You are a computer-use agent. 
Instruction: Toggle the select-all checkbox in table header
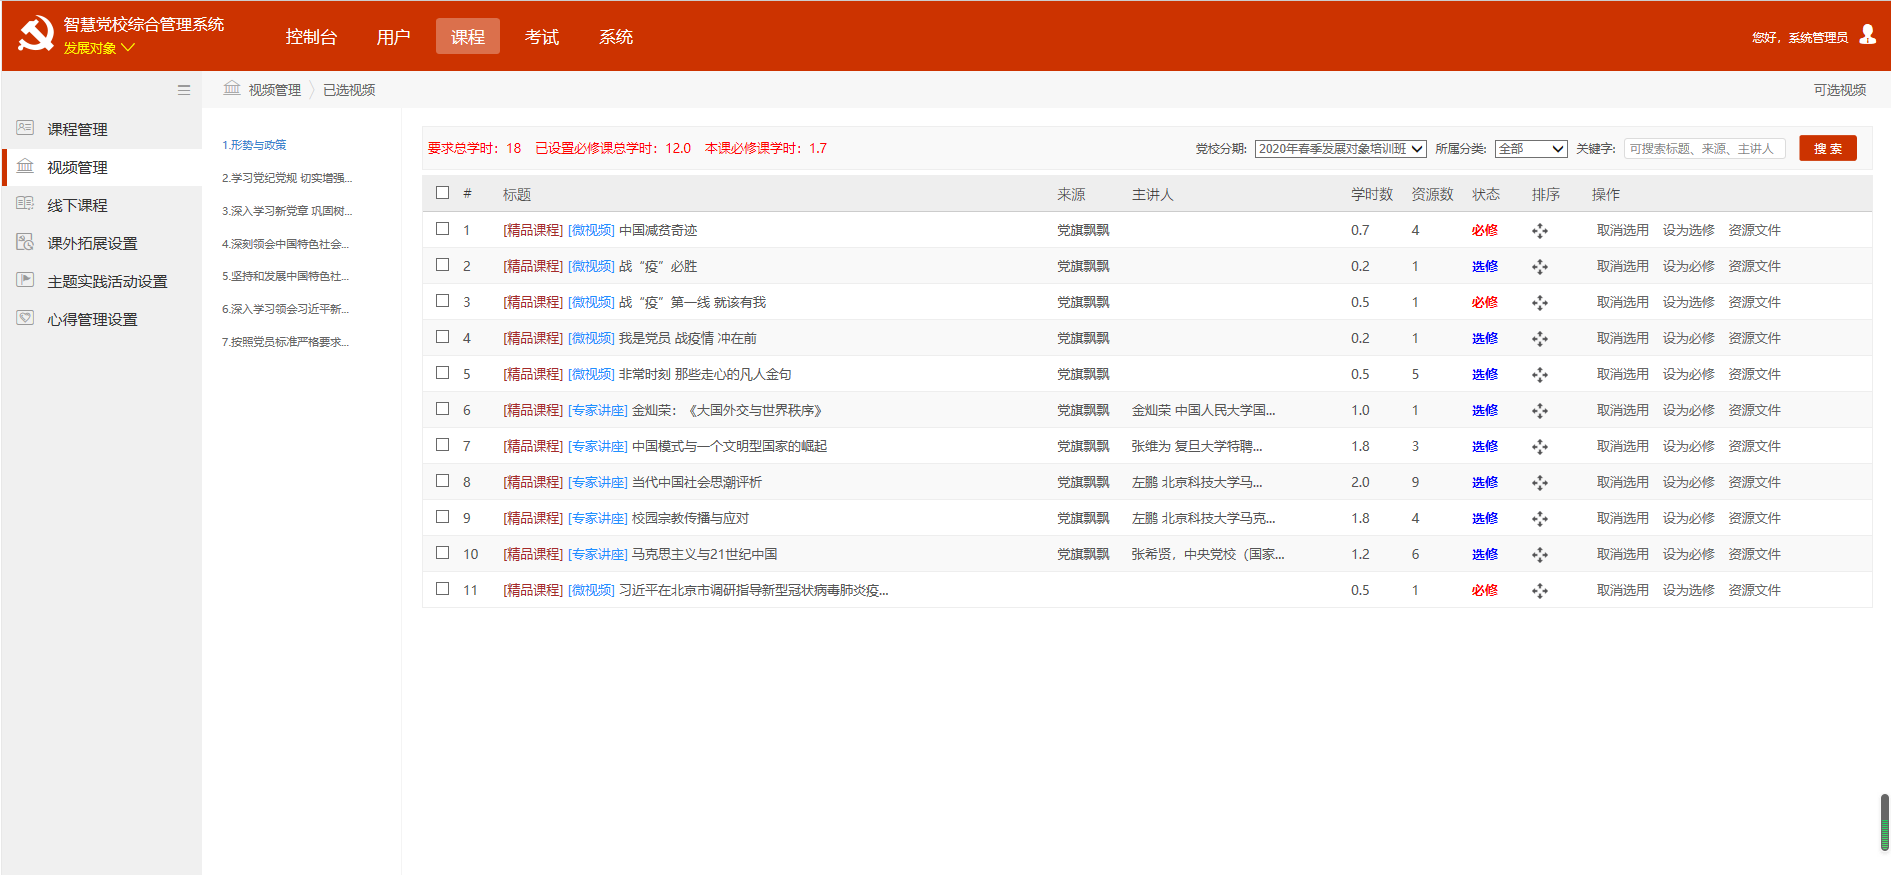(x=442, y=192)
